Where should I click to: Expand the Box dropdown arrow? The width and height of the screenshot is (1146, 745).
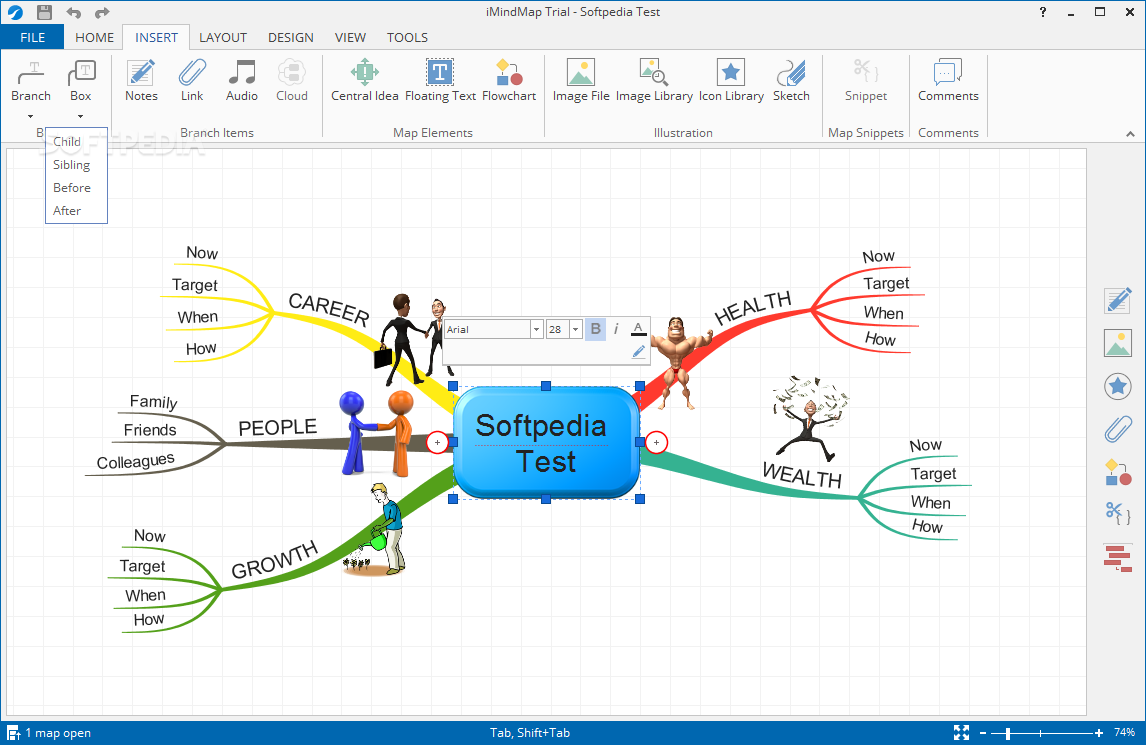[80, 116]
